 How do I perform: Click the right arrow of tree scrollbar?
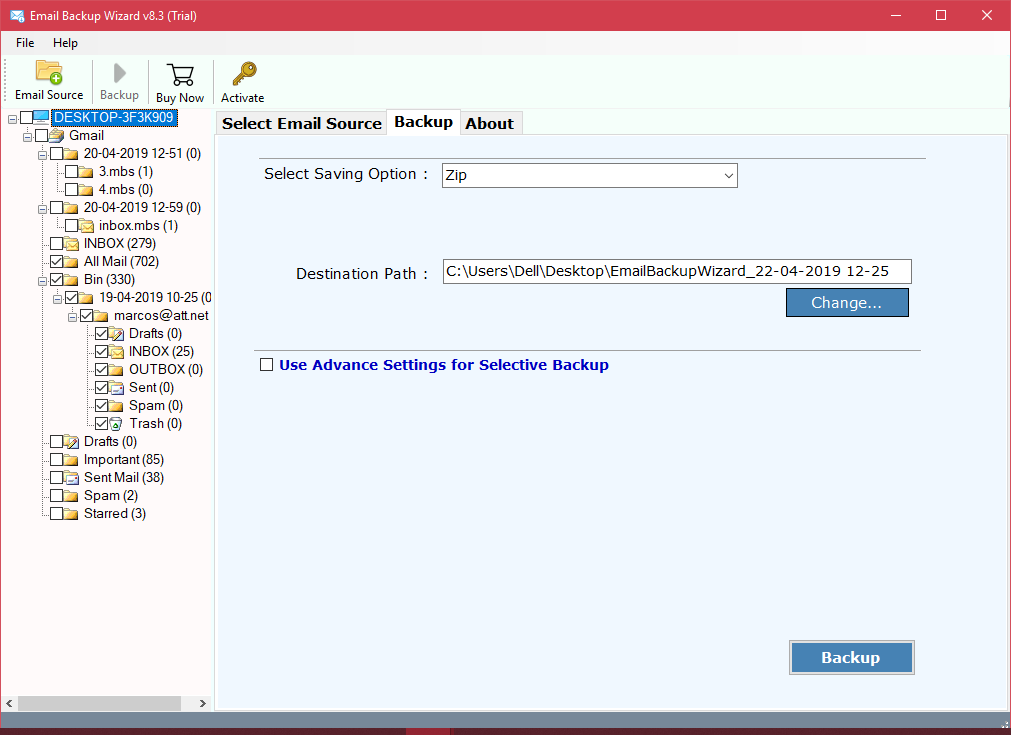point(202,703)
